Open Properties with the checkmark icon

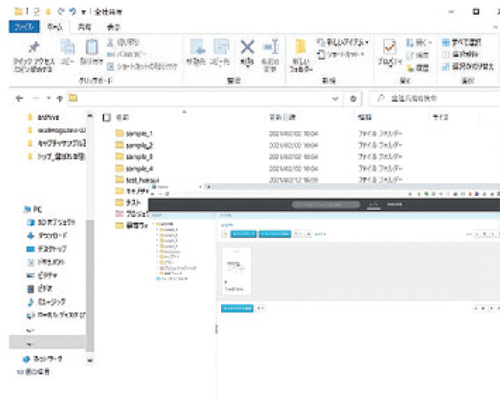coord(389,47)
